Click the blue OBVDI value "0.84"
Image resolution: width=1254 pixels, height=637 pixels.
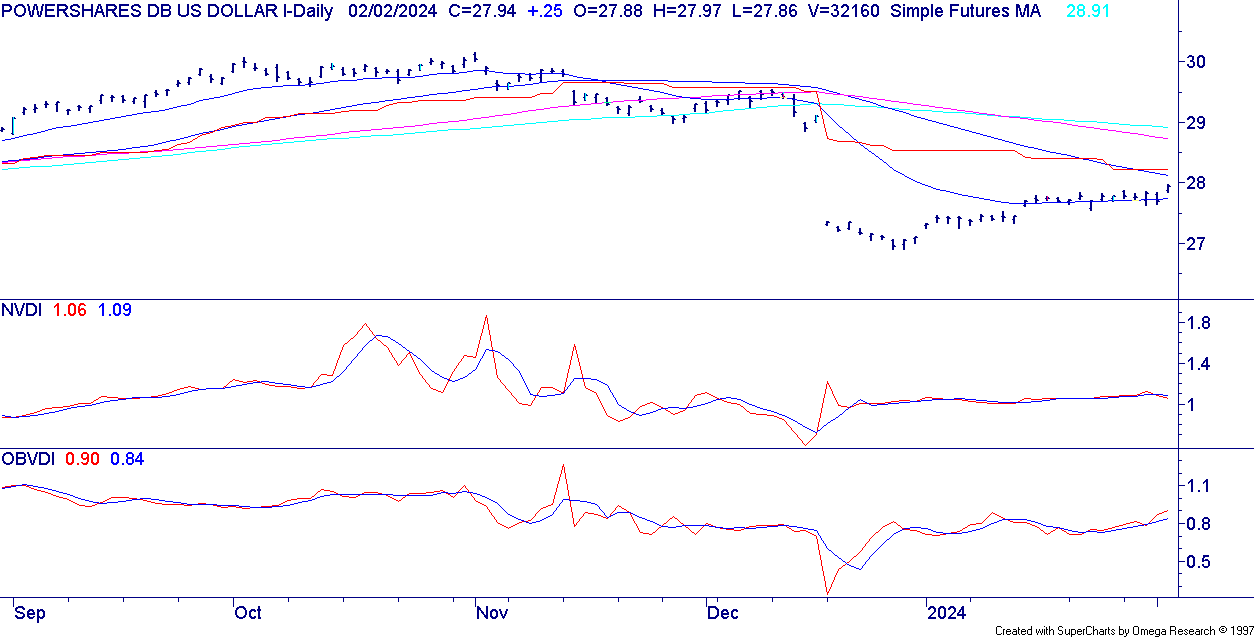(x=127, y=459)
